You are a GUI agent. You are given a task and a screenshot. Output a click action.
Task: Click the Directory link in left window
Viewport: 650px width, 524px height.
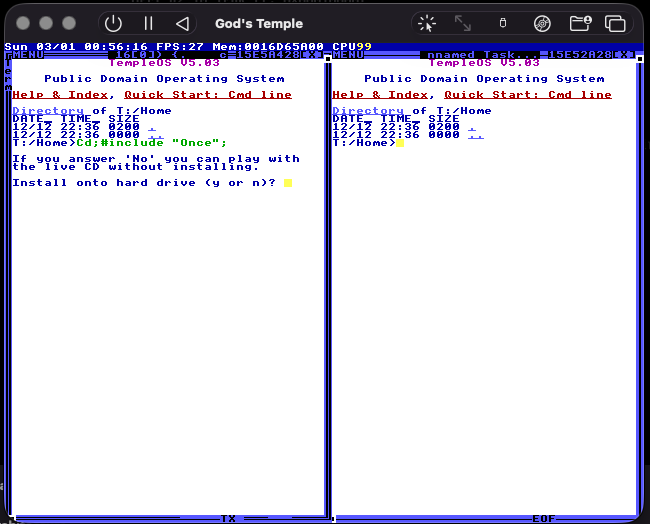coord(48,111)
